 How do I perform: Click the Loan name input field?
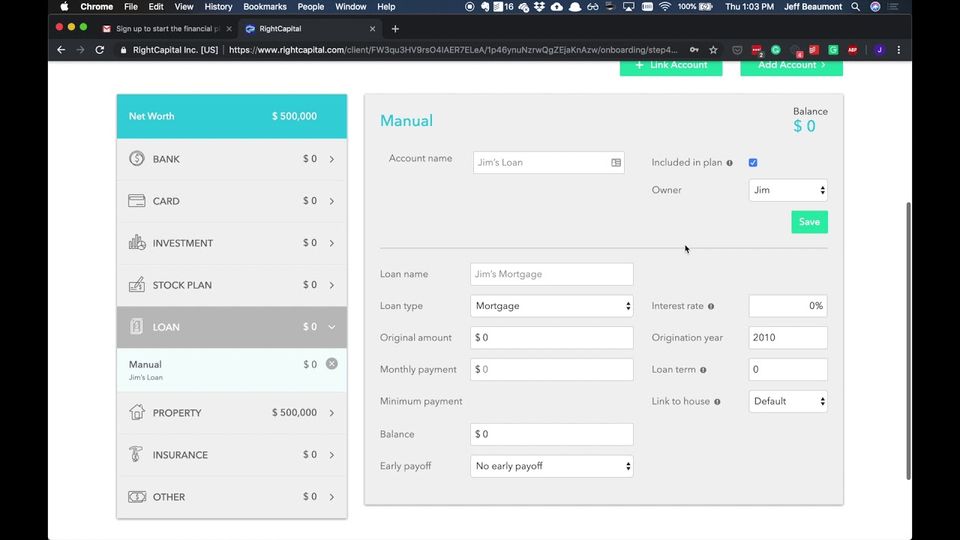[552, 274]
